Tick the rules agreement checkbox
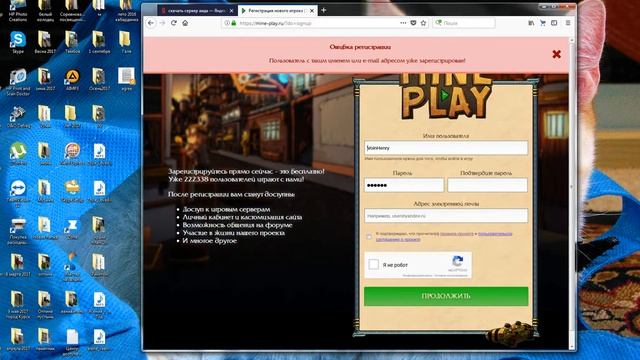This screenshot has width=640, height=360. click(x=369, y=237)
